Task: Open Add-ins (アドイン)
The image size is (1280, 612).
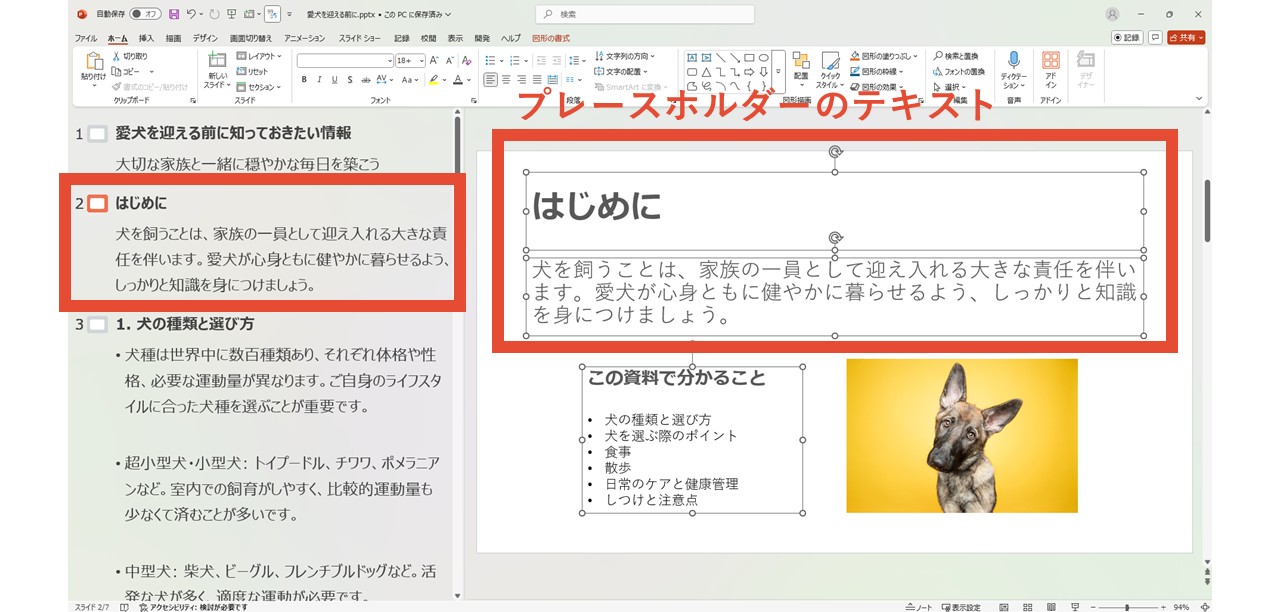Action: (1050, 70)
